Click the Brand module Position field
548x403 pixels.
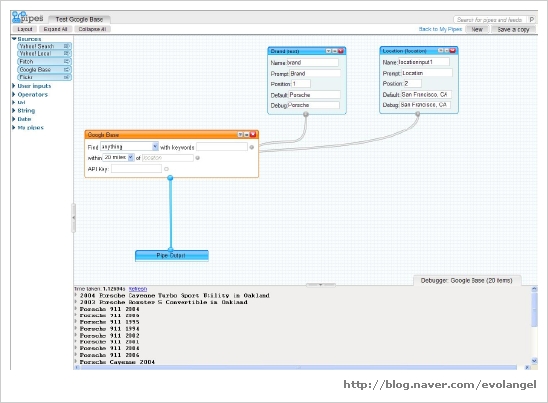point(300,84)
